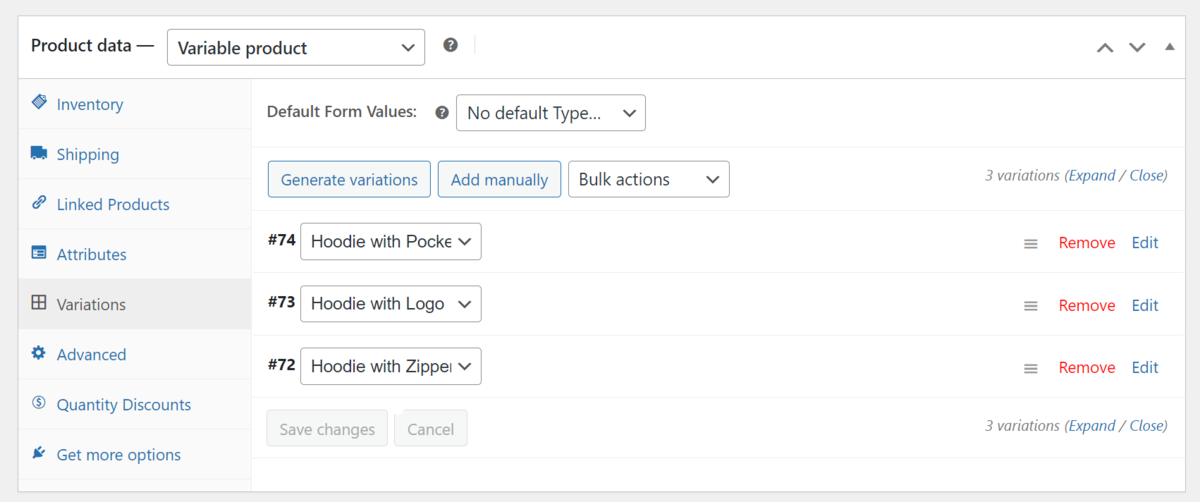The width and height of the screenshot is (1200, 502).
Task: Click bottom Expand variations link
Action: point(1092,425)
